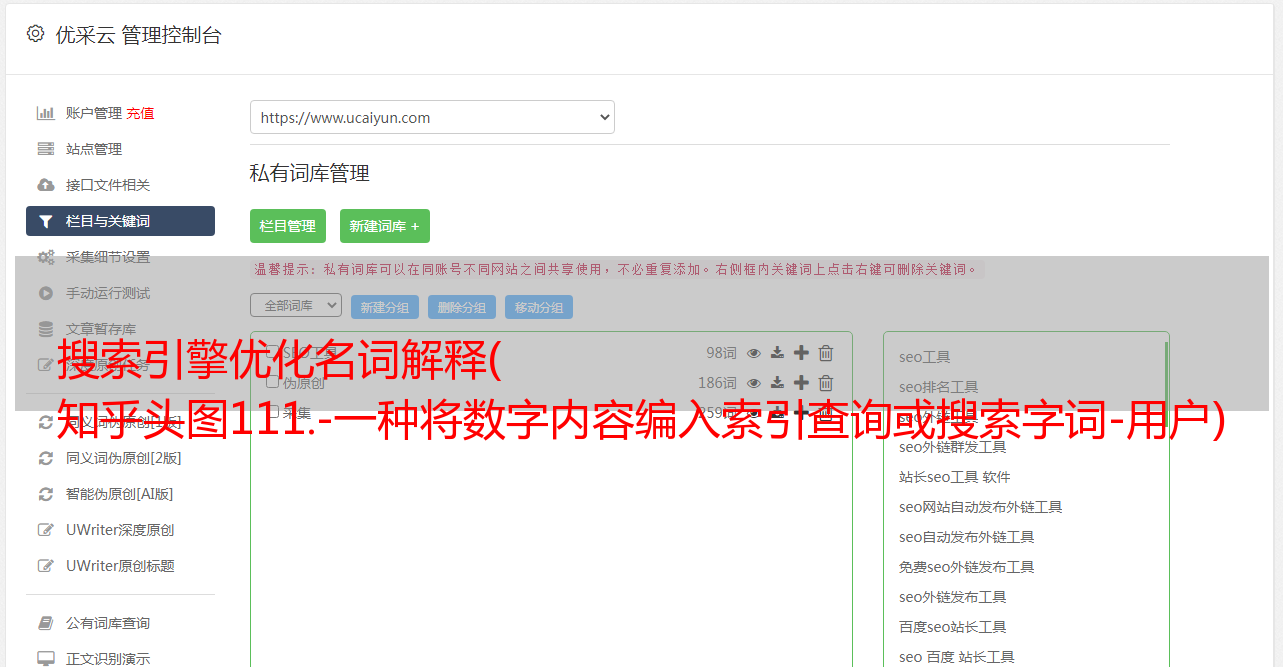Select keyword 'seo工具' in the right list

pos(925,357)
